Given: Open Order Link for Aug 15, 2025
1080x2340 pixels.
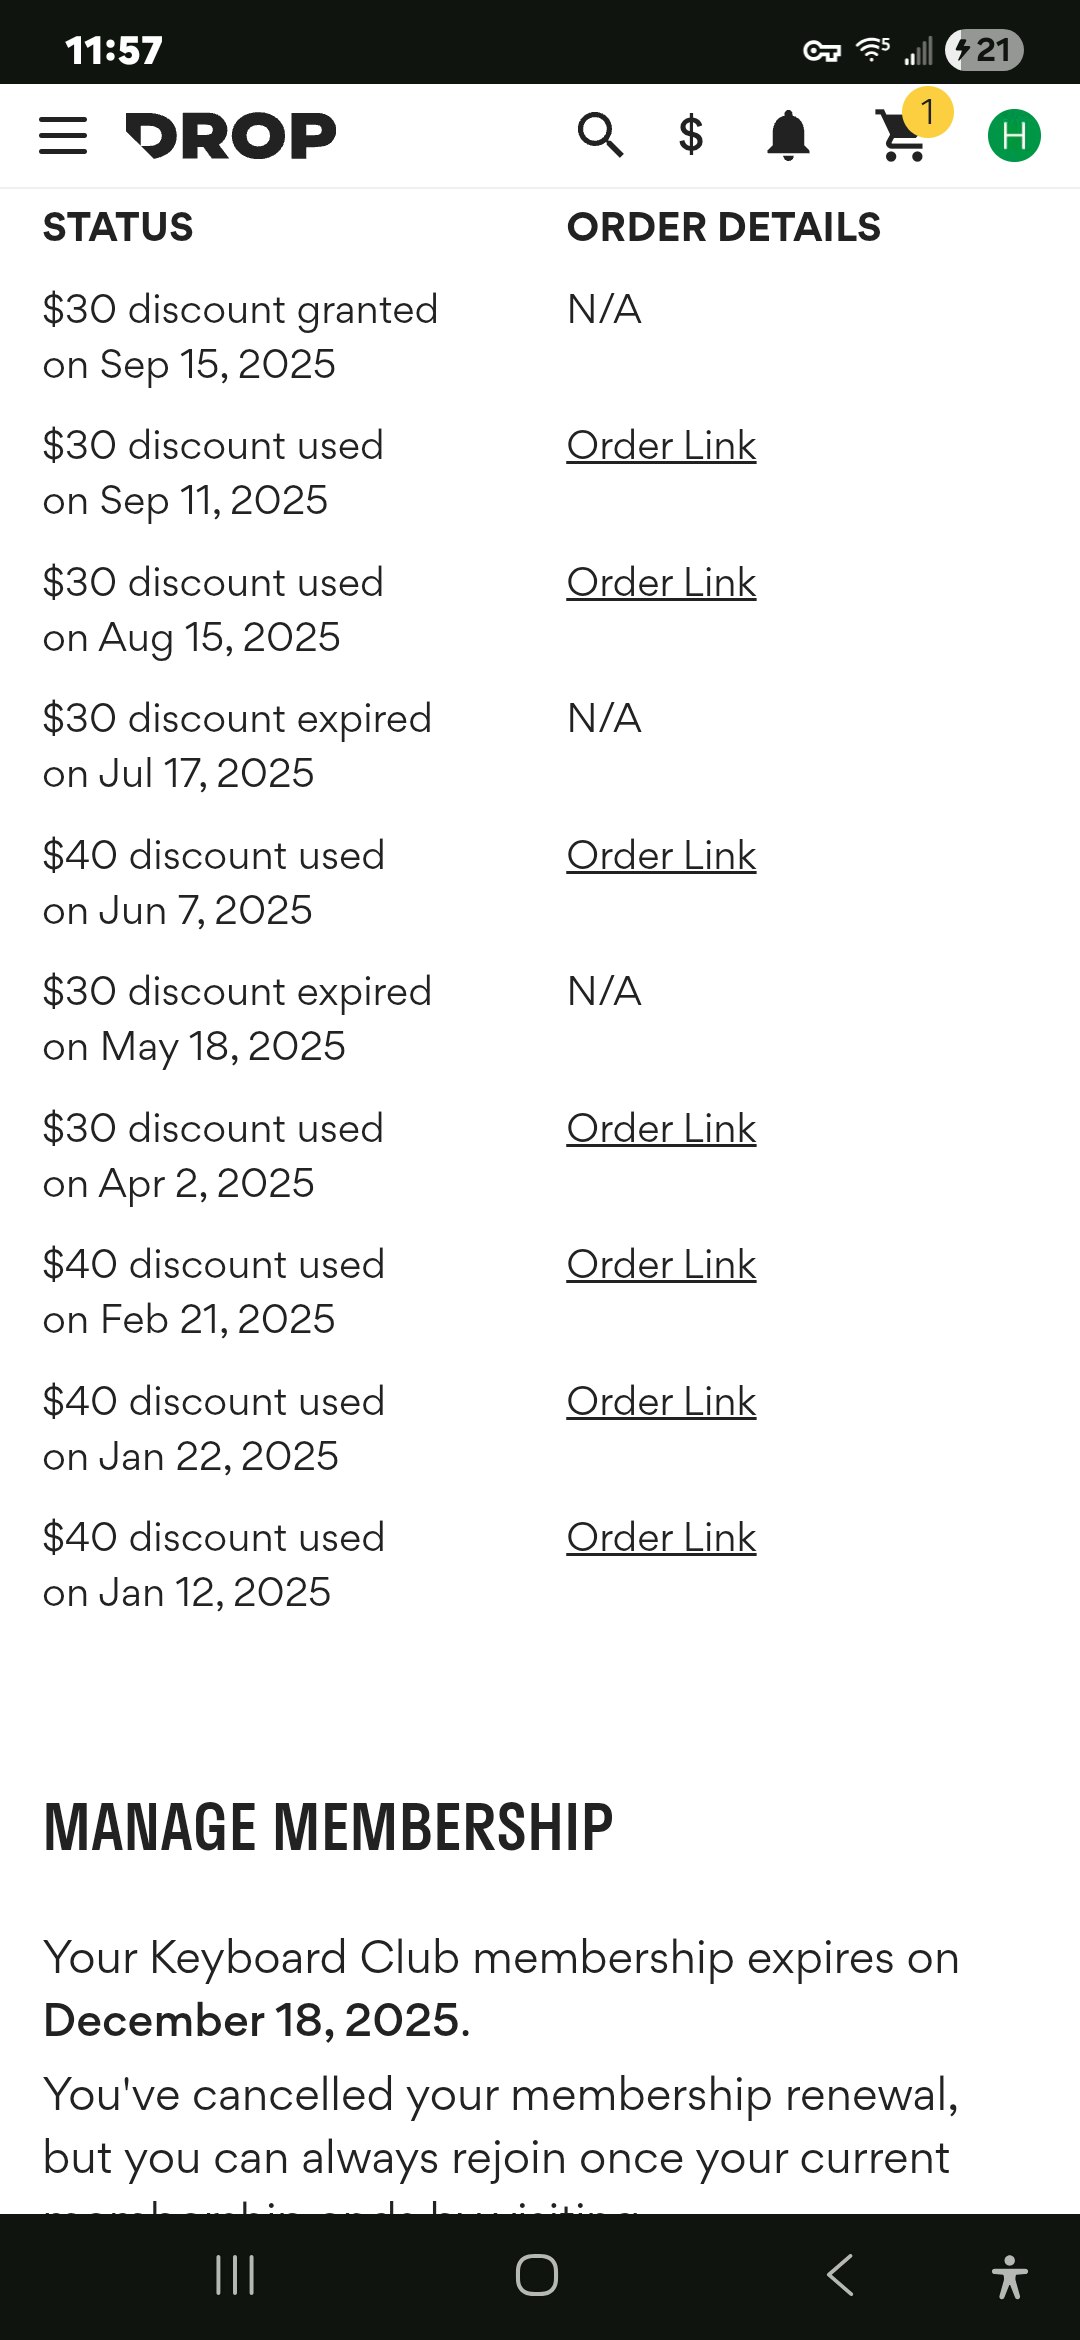Looking at the screenshot, I should [x=661, y=583].
